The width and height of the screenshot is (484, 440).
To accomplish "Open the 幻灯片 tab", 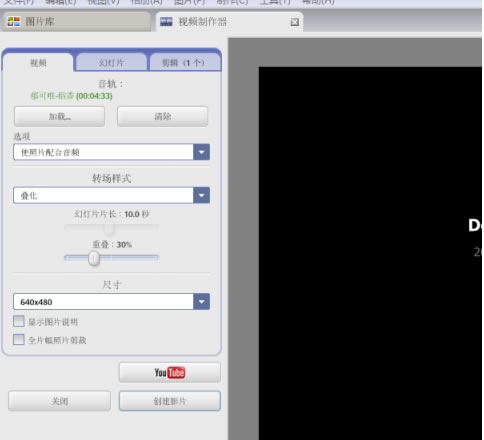I will click(111, 63).
